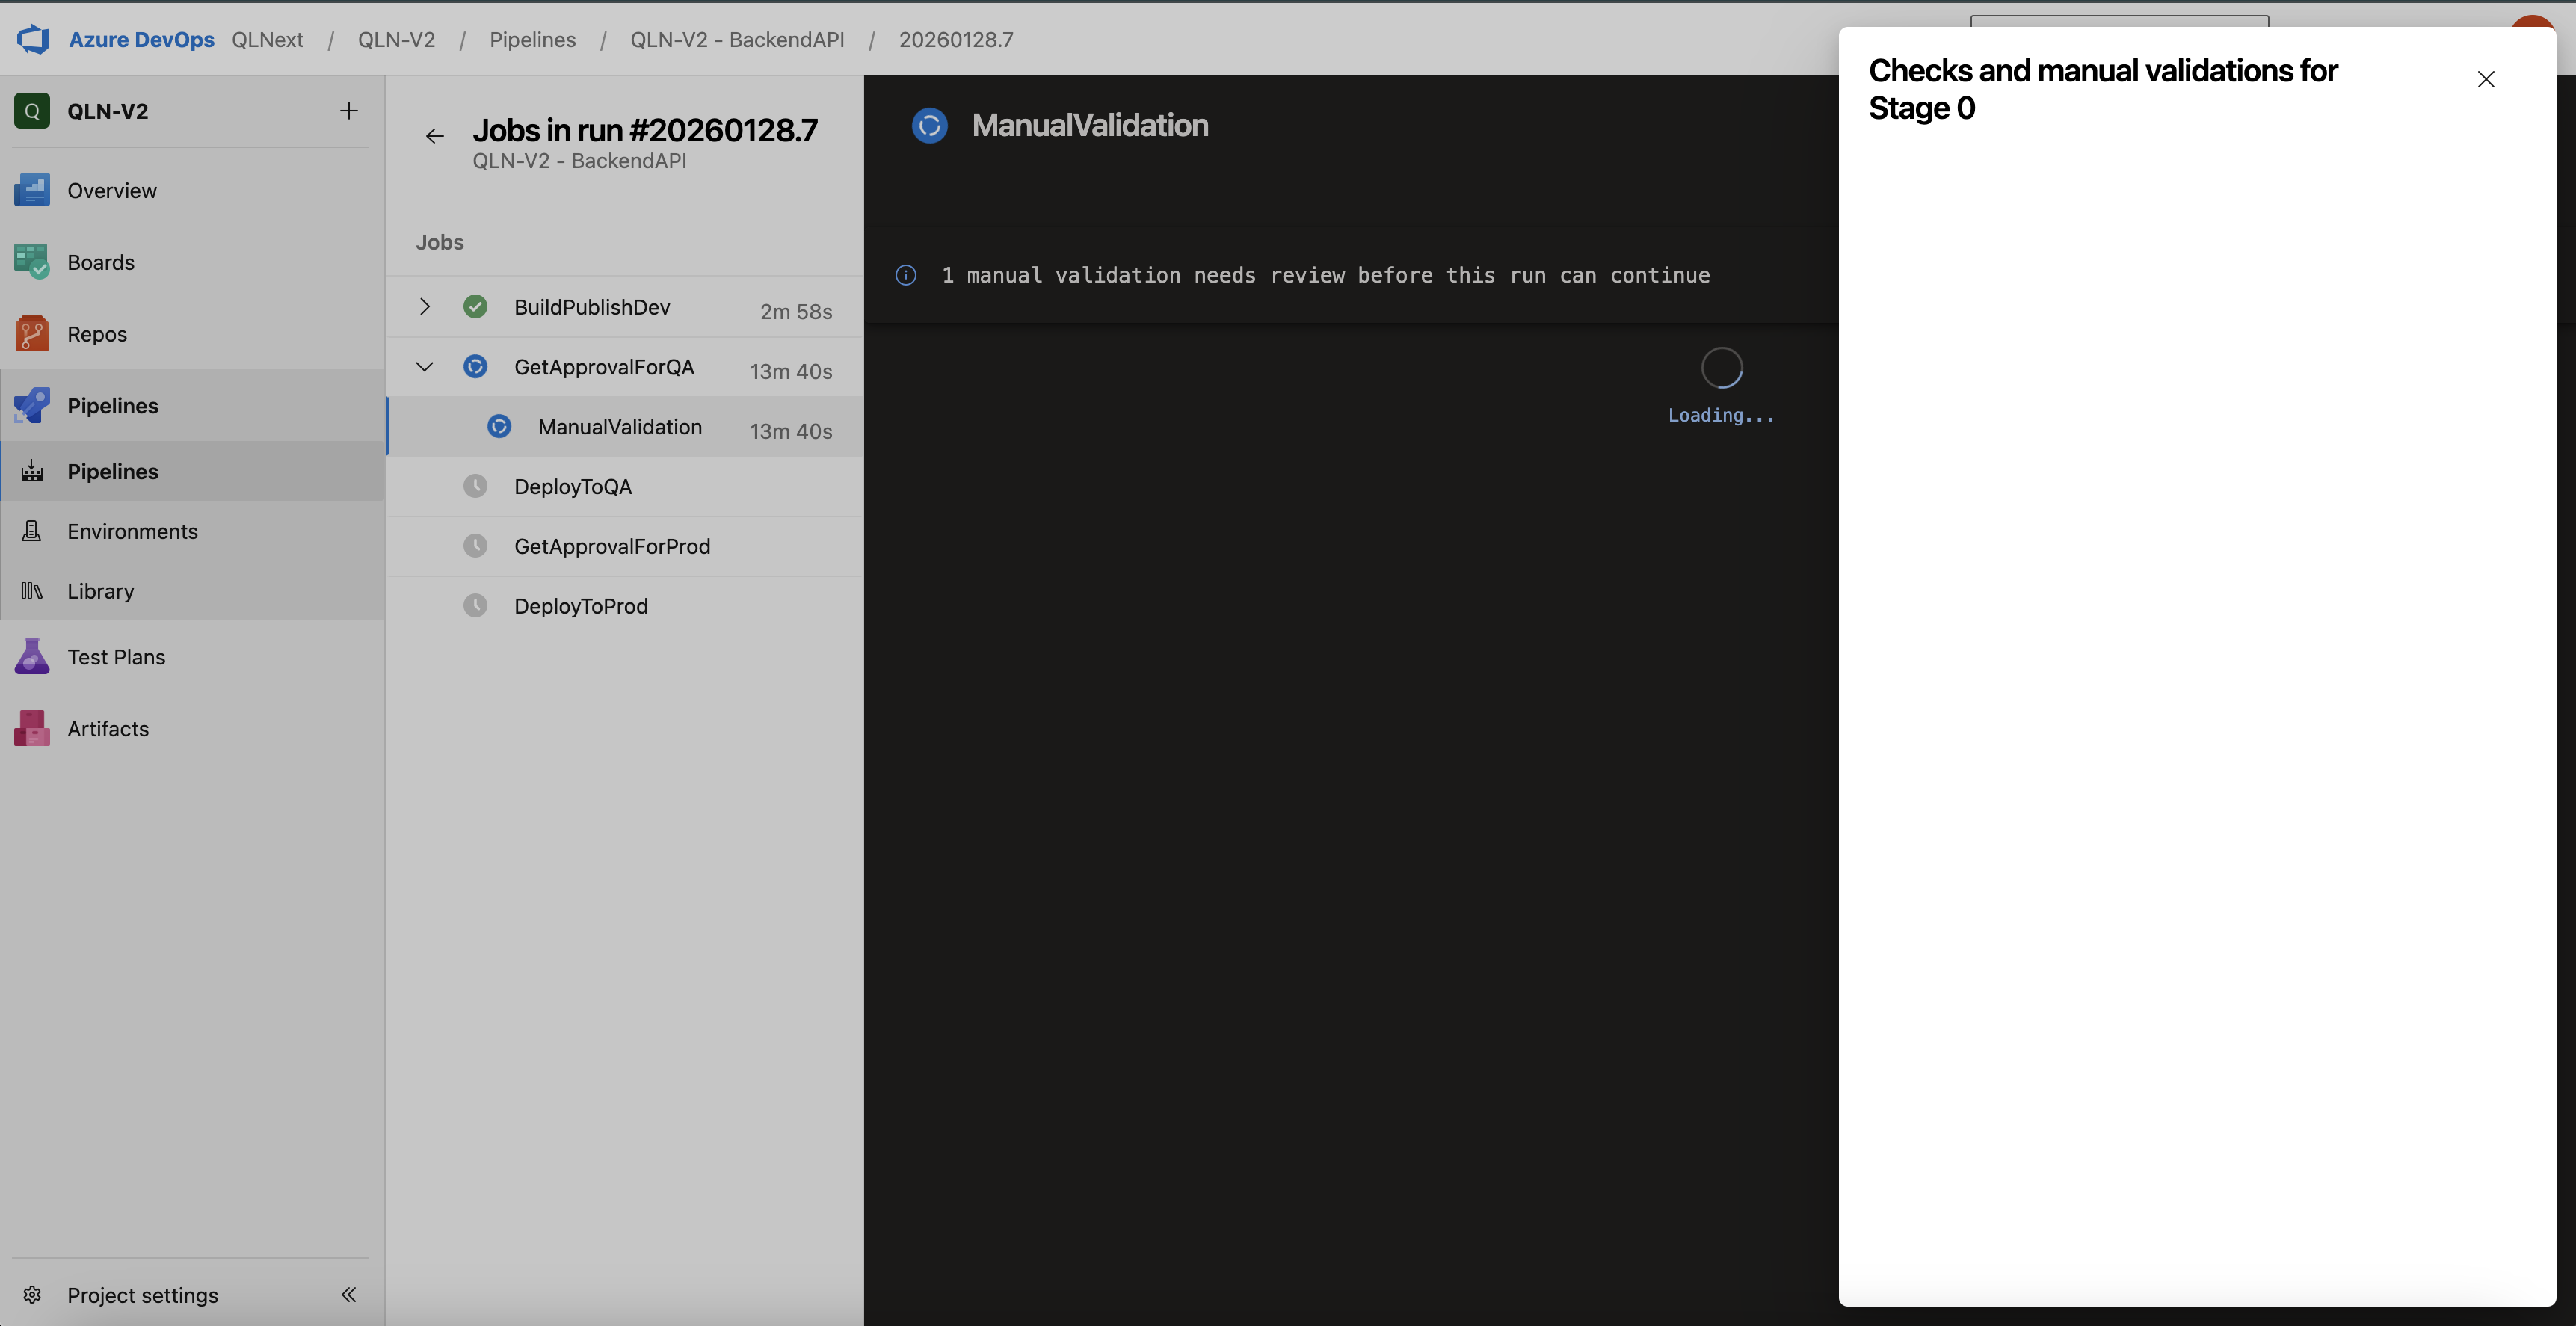Click the info icon beside manual validation message
Screen dimensions: 2576x1326
[906, 275]
